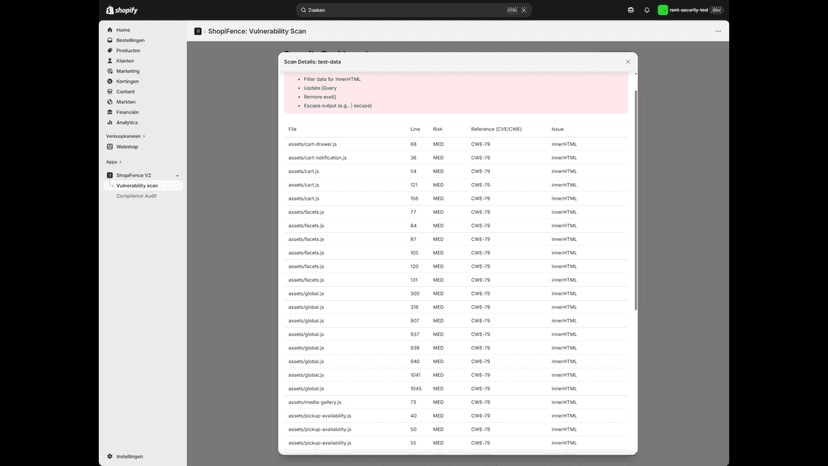Click the Content sidebar icon
The image size is (828, 466).
[x=110, y=91]
